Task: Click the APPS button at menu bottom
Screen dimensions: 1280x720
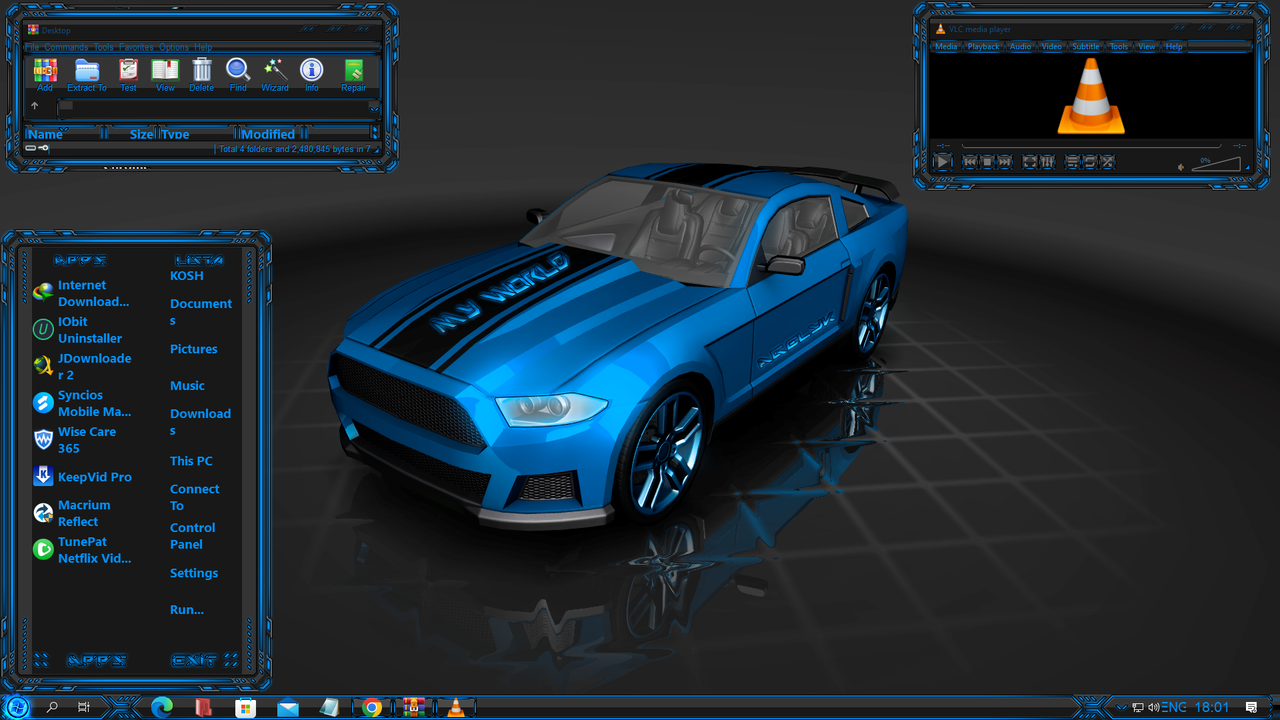Action: coord(96,660)
